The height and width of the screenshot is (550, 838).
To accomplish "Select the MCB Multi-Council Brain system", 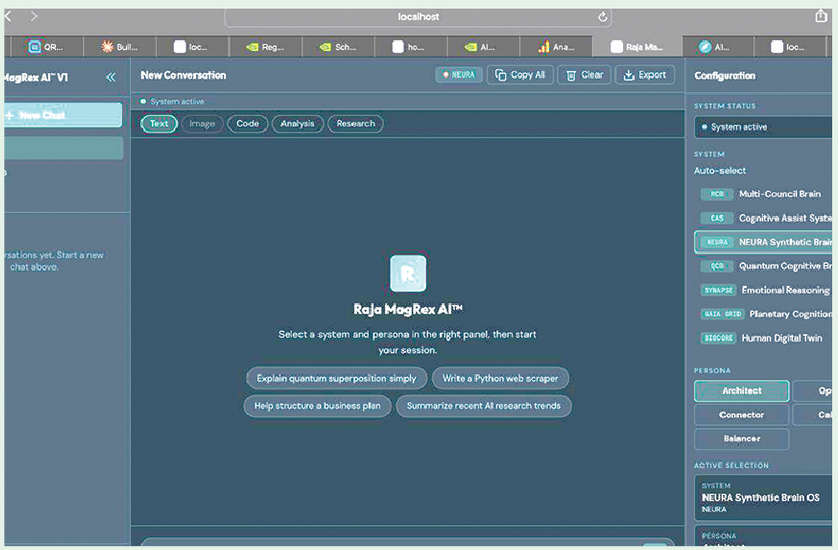I will pyautogui.click(x=765, y=194).
